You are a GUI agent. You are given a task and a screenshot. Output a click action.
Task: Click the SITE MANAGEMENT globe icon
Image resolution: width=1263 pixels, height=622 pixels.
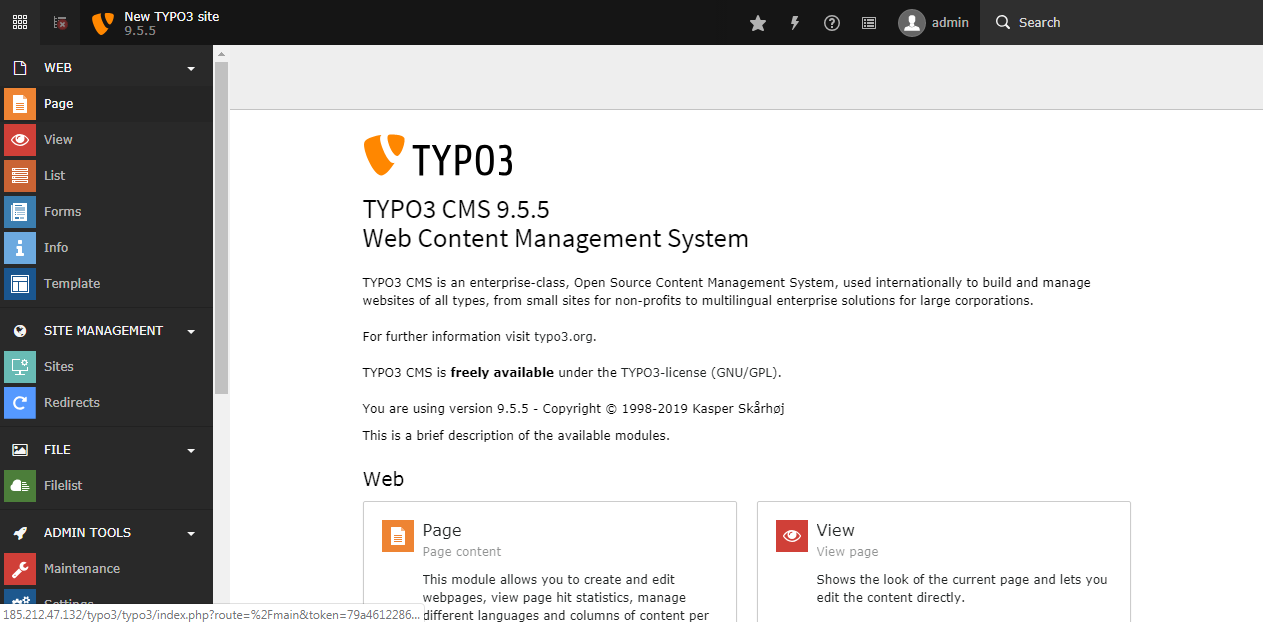[20, 331]
